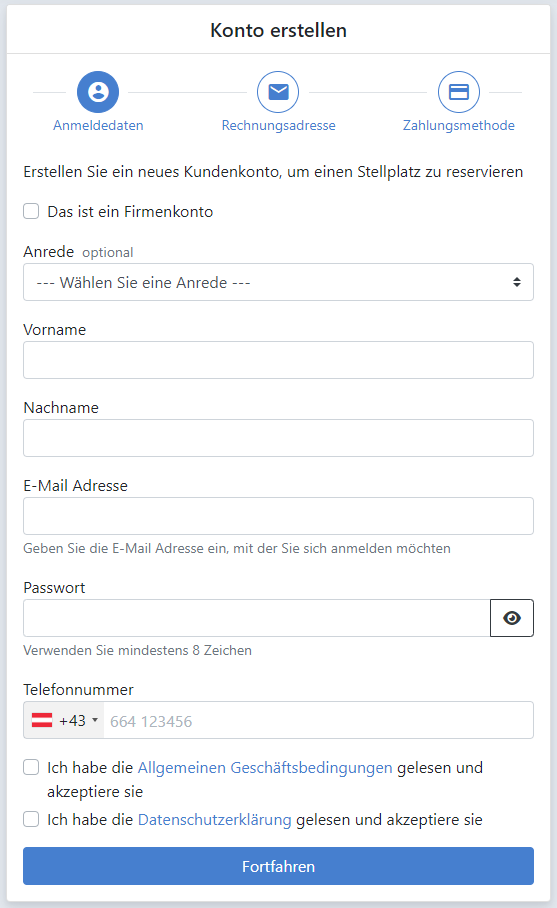Click into the Telefonnummer number field
This screenshot has height=908, width=557.
[x=318, y=720]
